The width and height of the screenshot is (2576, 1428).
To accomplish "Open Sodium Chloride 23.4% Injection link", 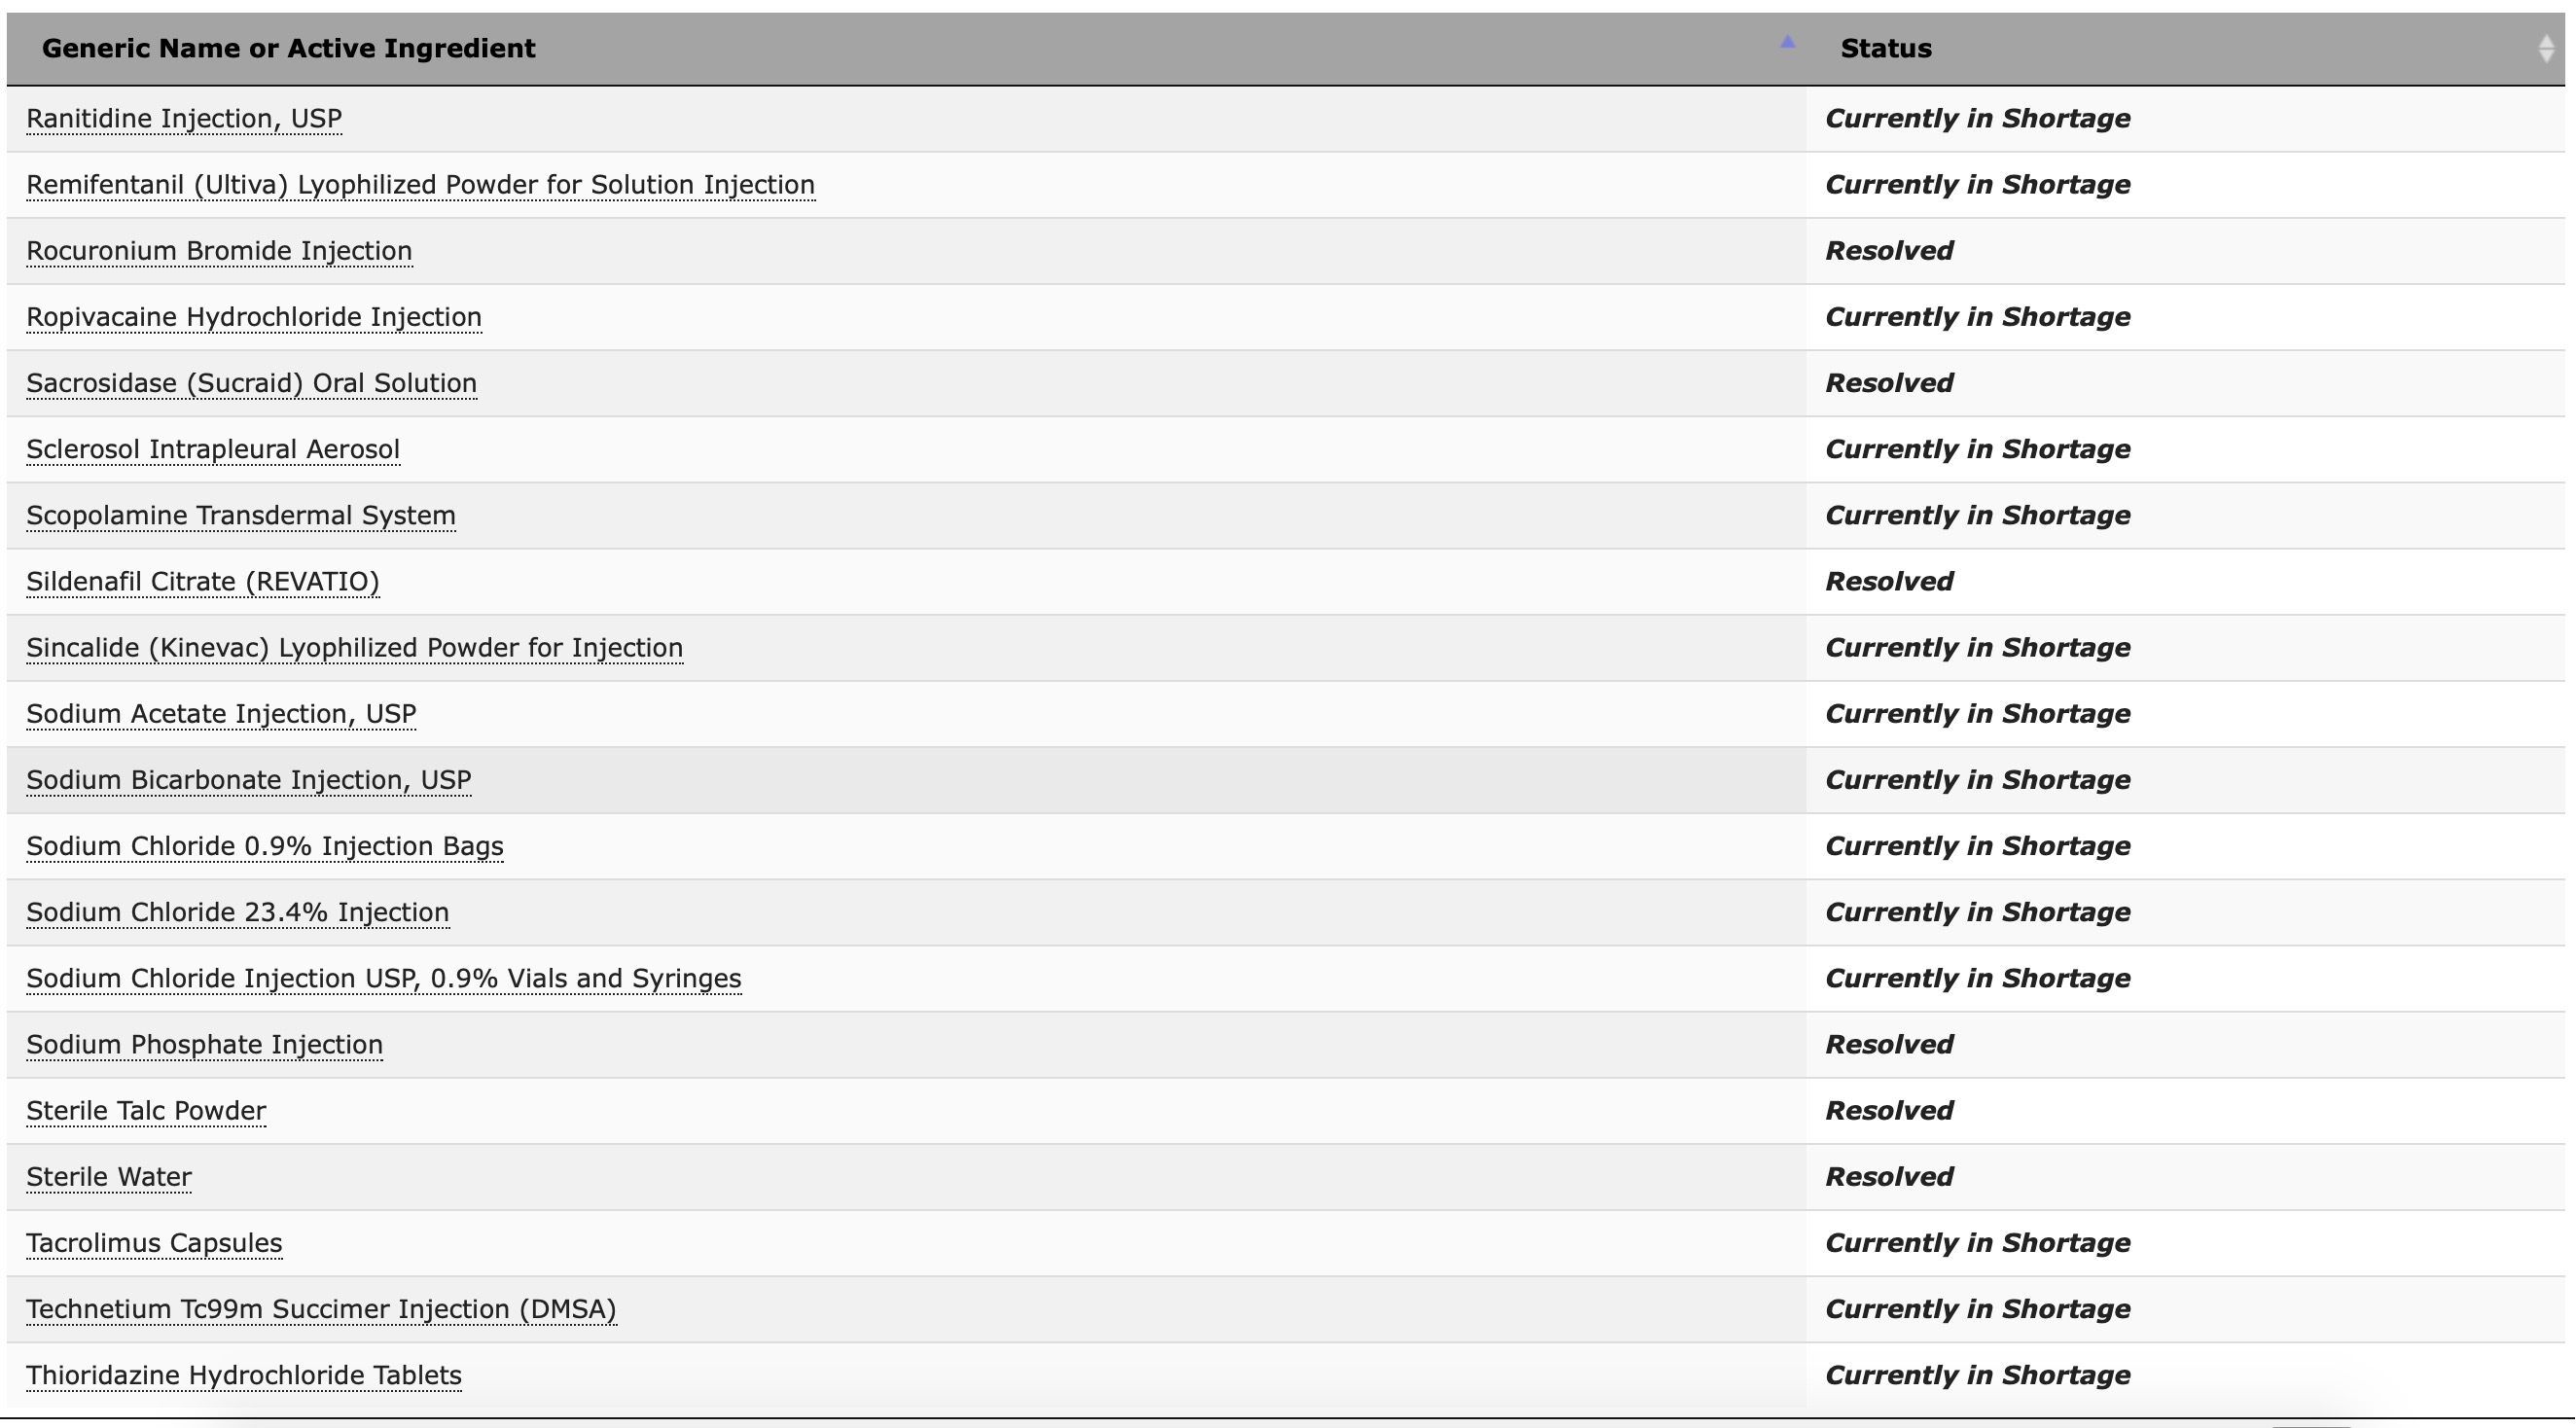I will pos(238,912).
